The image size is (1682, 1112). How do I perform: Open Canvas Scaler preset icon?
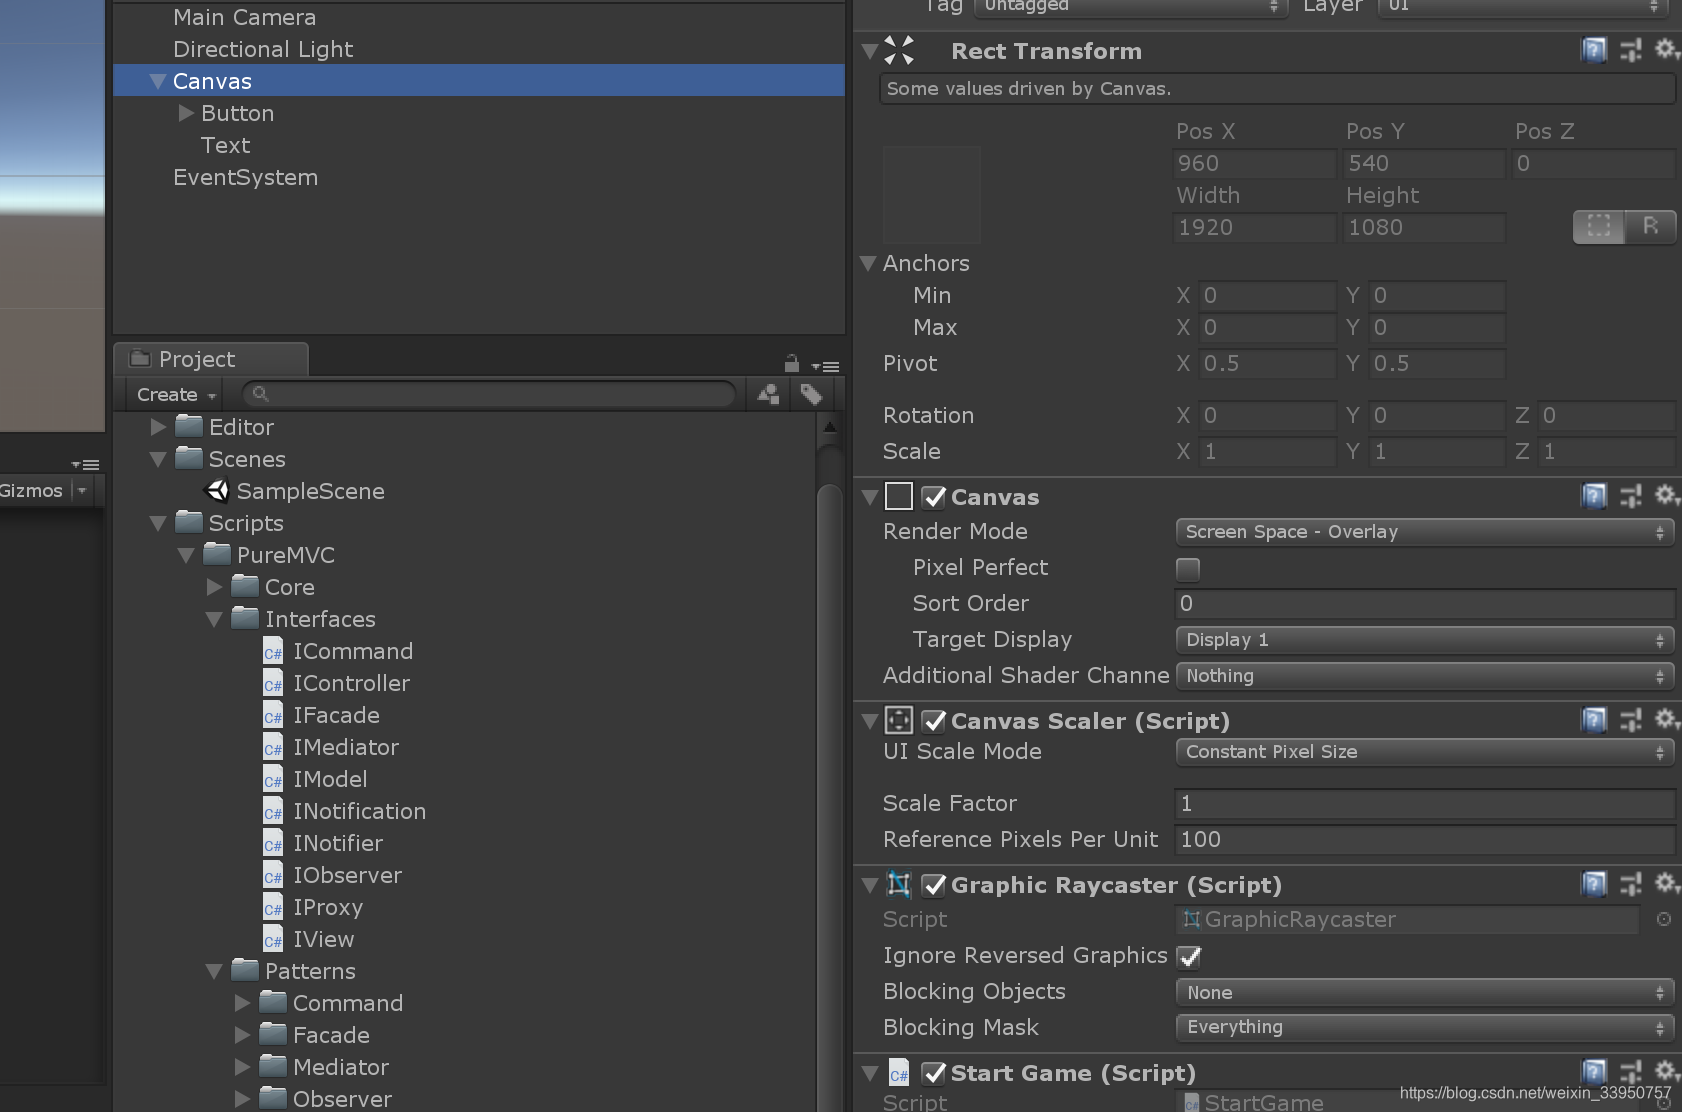click(1630, 720)
